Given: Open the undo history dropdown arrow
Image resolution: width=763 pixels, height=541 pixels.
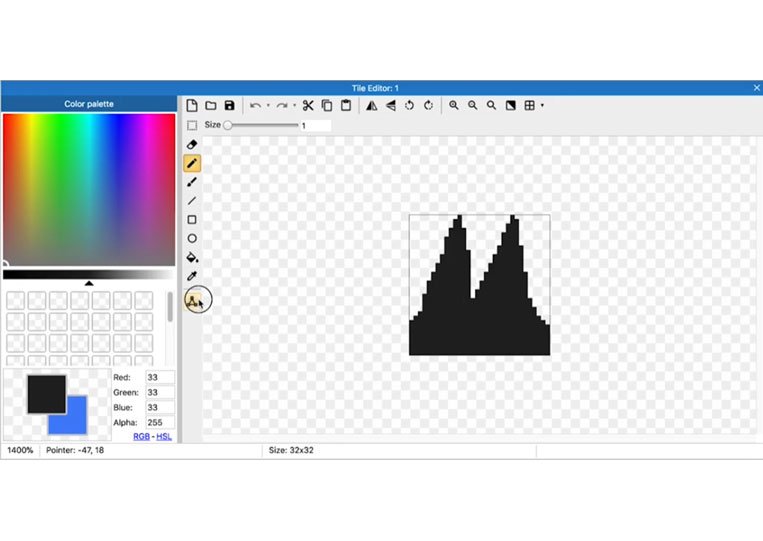Looking at the screenshot, I should coord(268,106).
